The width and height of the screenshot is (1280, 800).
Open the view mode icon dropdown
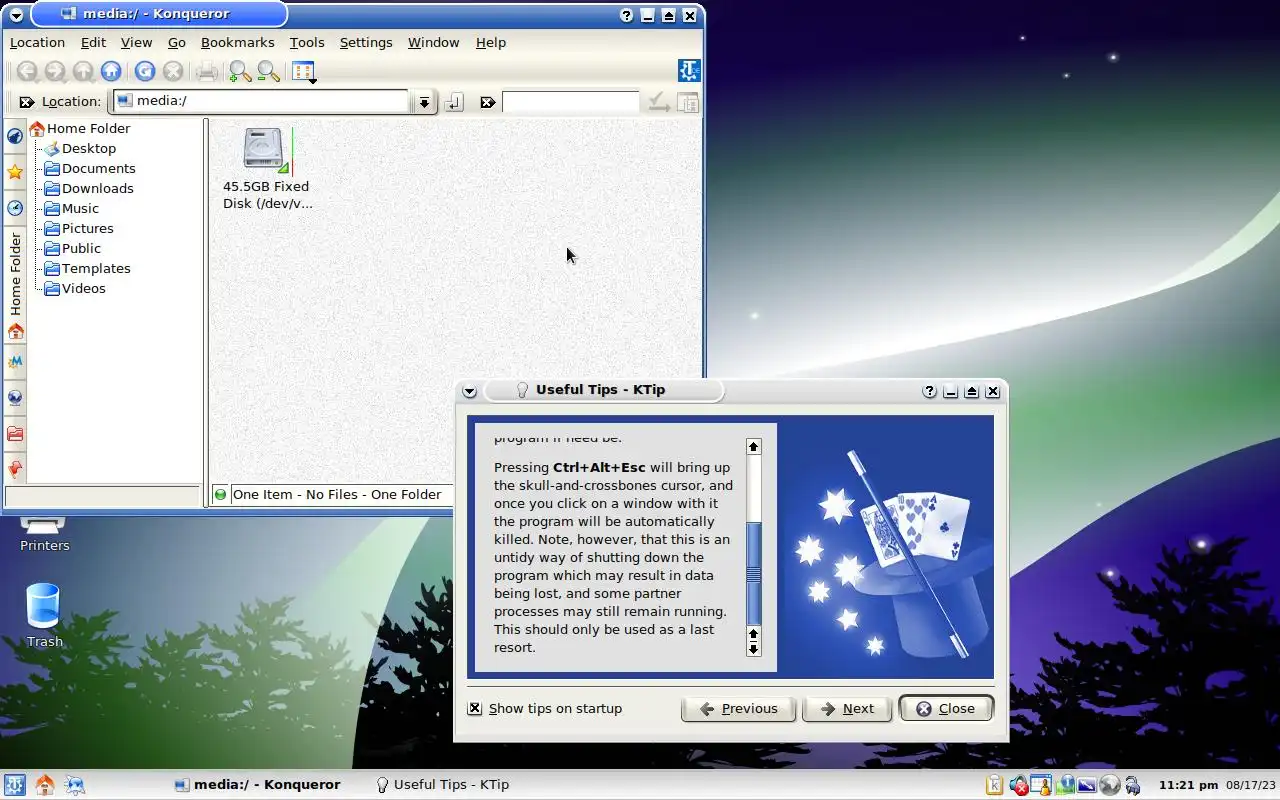pyautogui.click(x=304, y=72)
